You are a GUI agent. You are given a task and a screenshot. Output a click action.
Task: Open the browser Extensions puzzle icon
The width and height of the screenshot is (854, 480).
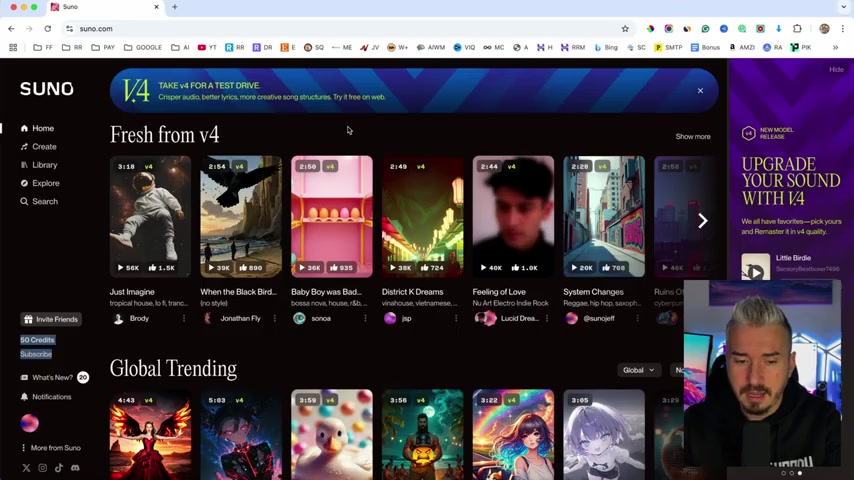797,29
